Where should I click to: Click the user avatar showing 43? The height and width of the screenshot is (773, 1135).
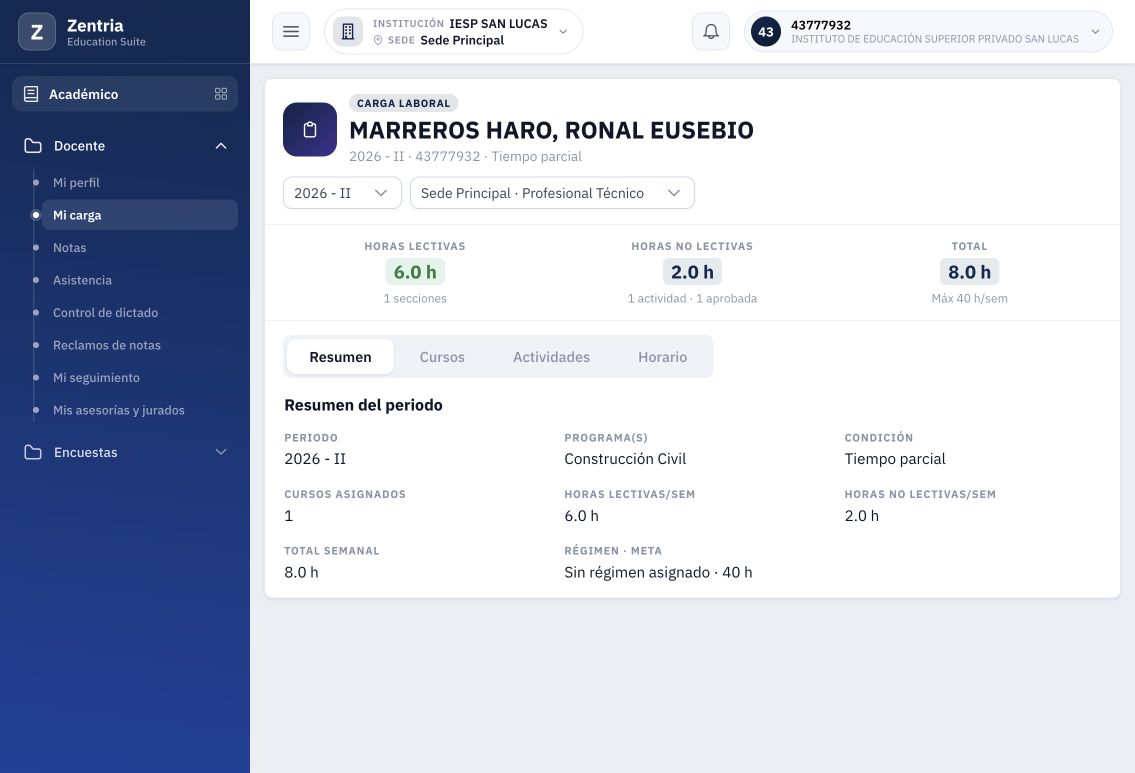(x=766, y=32)
